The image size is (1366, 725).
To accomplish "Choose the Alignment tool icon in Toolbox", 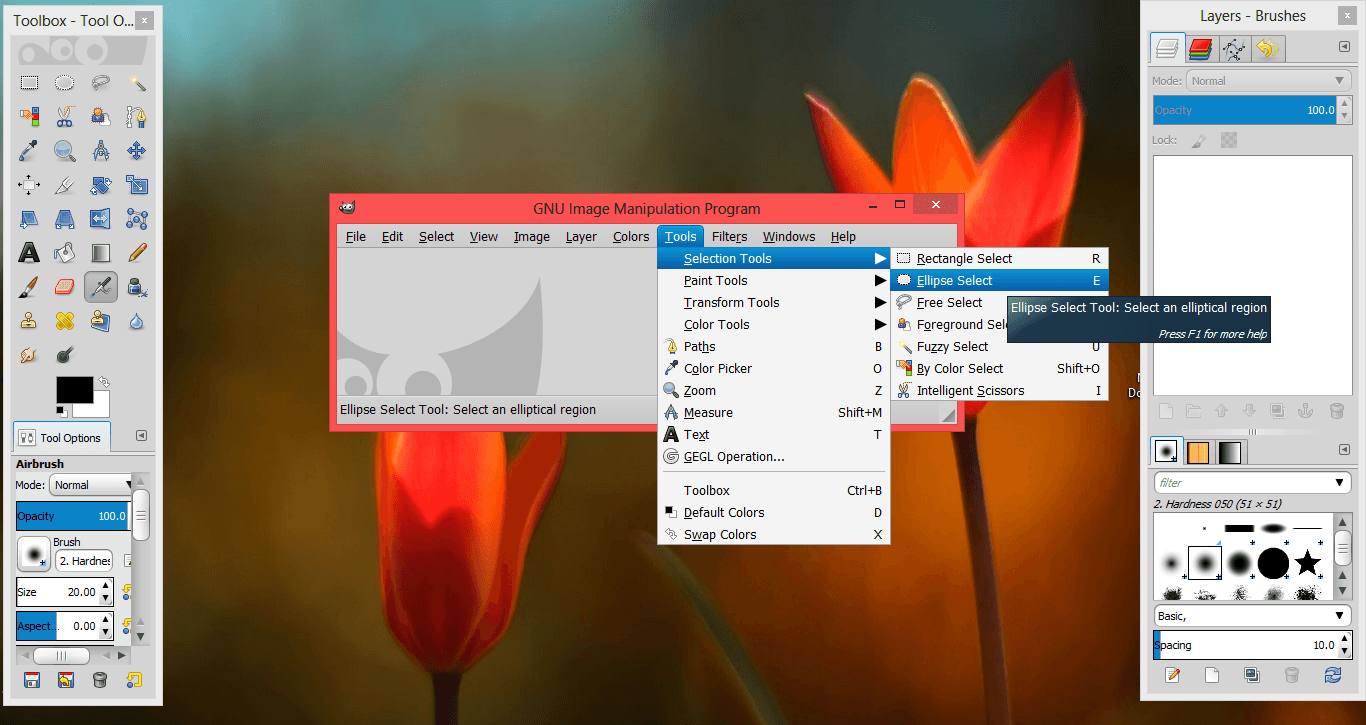I will [x=29, y=185].
